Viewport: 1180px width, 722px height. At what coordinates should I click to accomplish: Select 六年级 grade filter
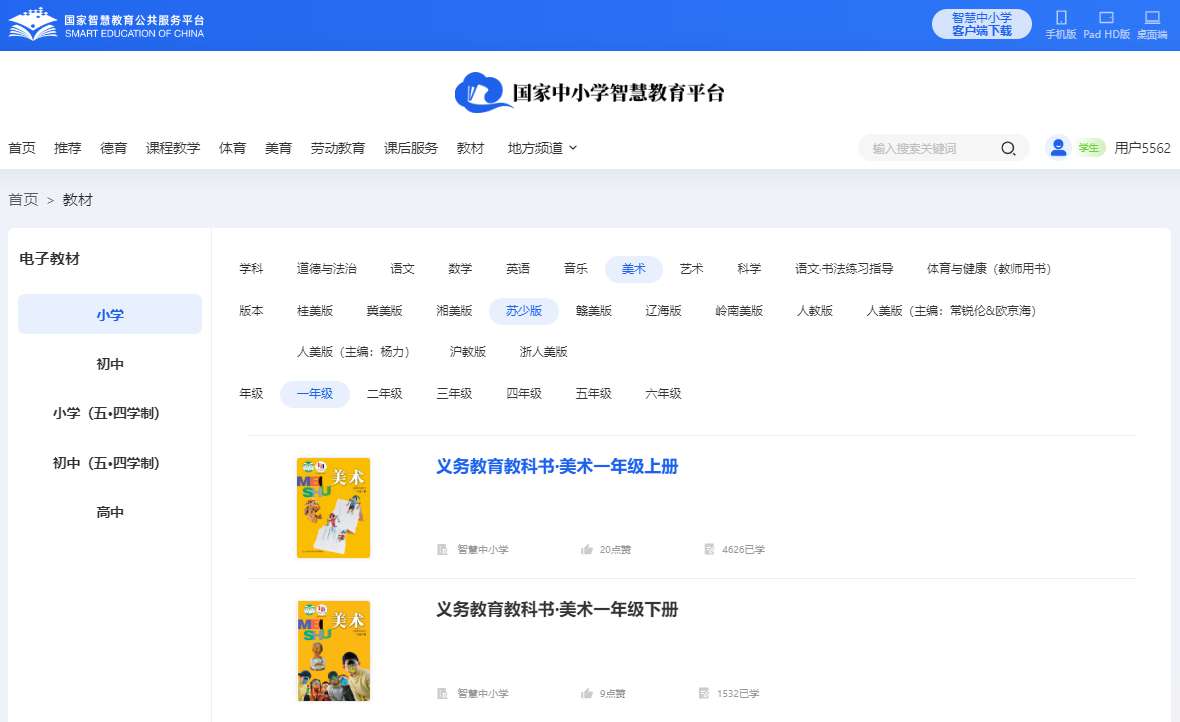pyautogui.click(x=664, y=394)
